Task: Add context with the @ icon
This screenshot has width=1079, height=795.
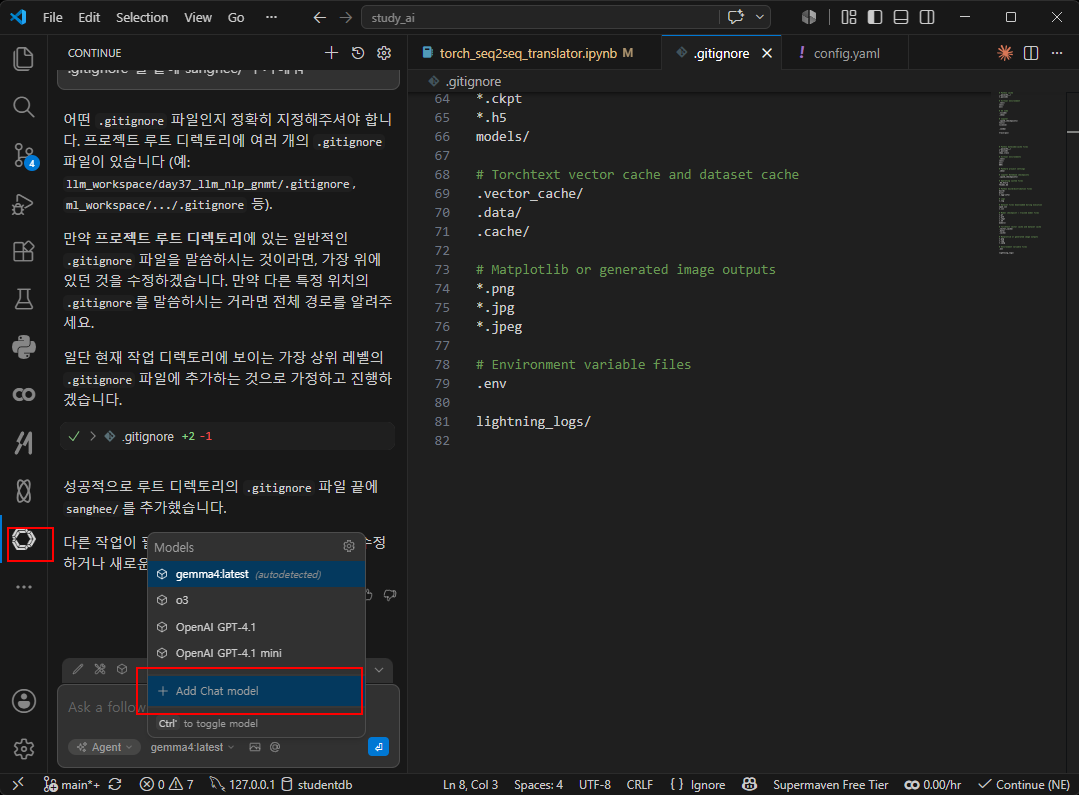Action: [275, 747]
